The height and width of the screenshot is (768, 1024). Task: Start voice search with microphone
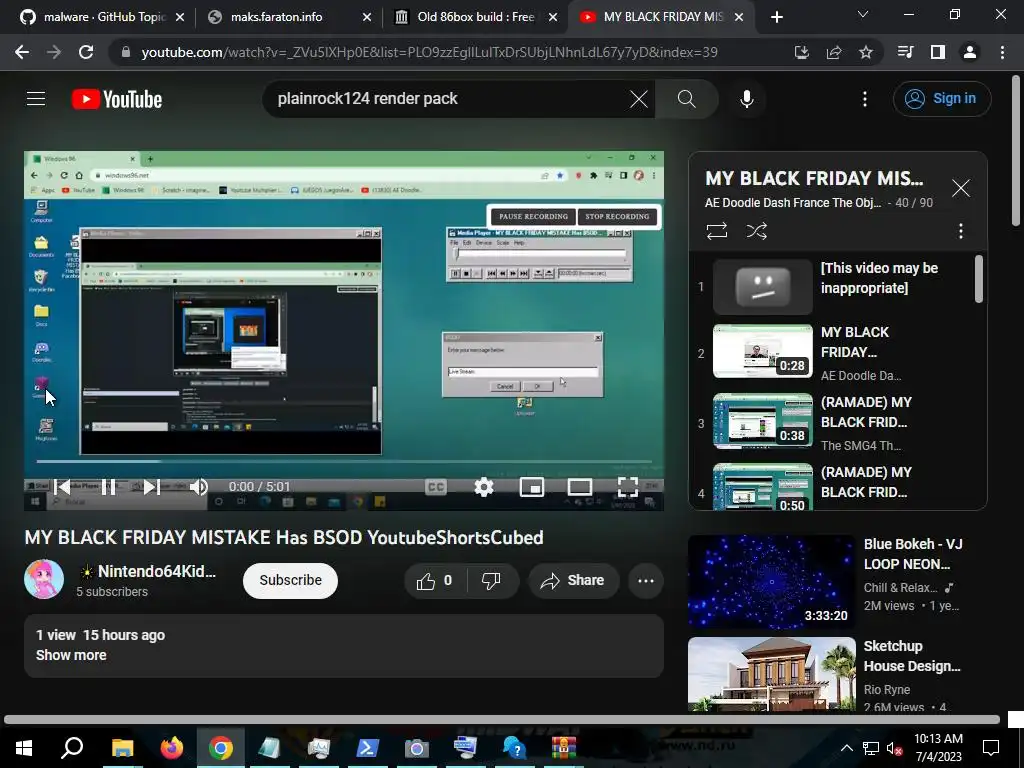[747, 99]
